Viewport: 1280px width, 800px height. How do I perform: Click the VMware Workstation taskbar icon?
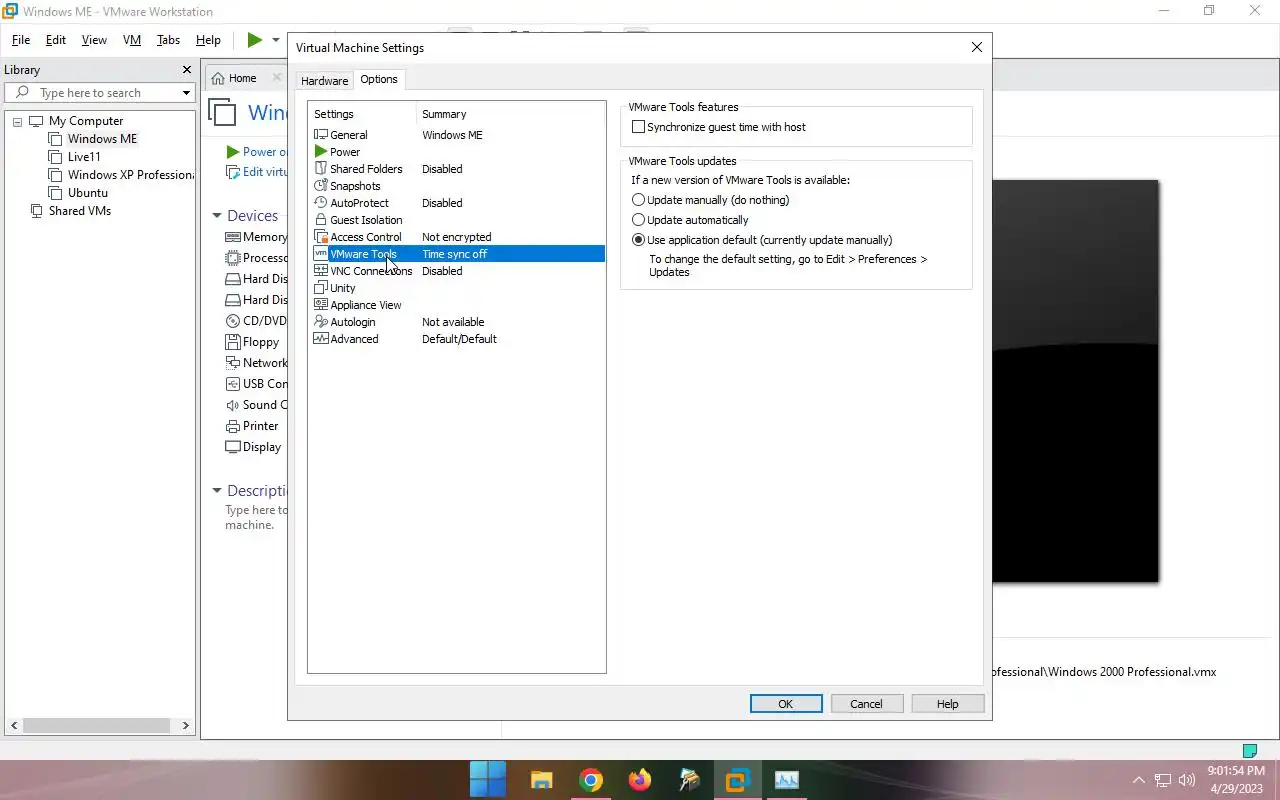738,780
